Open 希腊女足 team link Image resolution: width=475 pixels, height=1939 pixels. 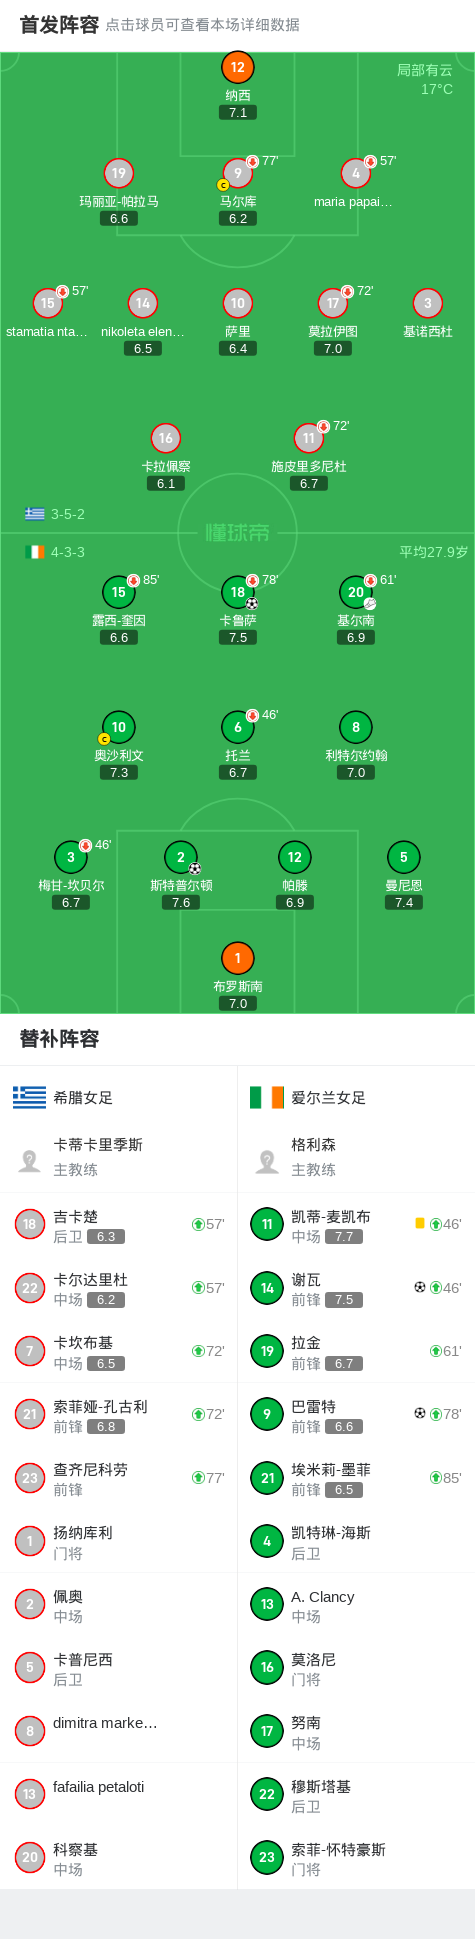pyautogui.click(x=63, y=1097)
